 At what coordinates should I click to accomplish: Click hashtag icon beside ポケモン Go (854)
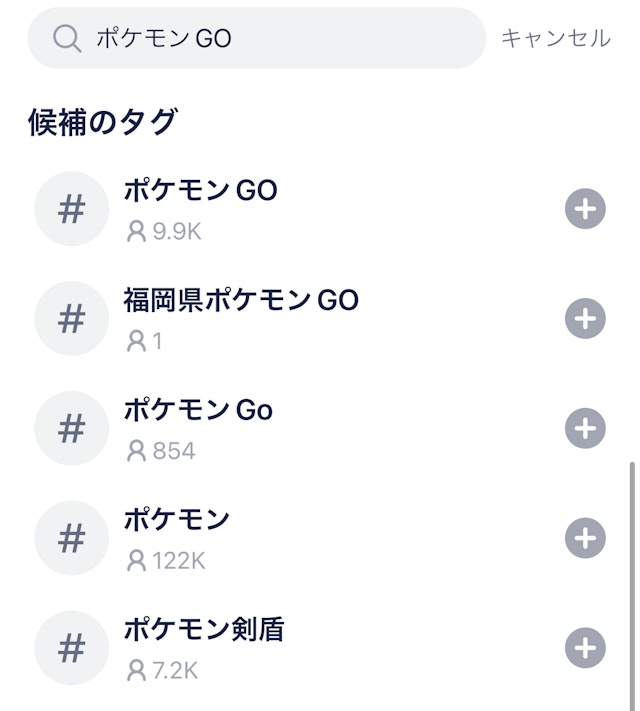pyautogui.click(x=71, y=429)
